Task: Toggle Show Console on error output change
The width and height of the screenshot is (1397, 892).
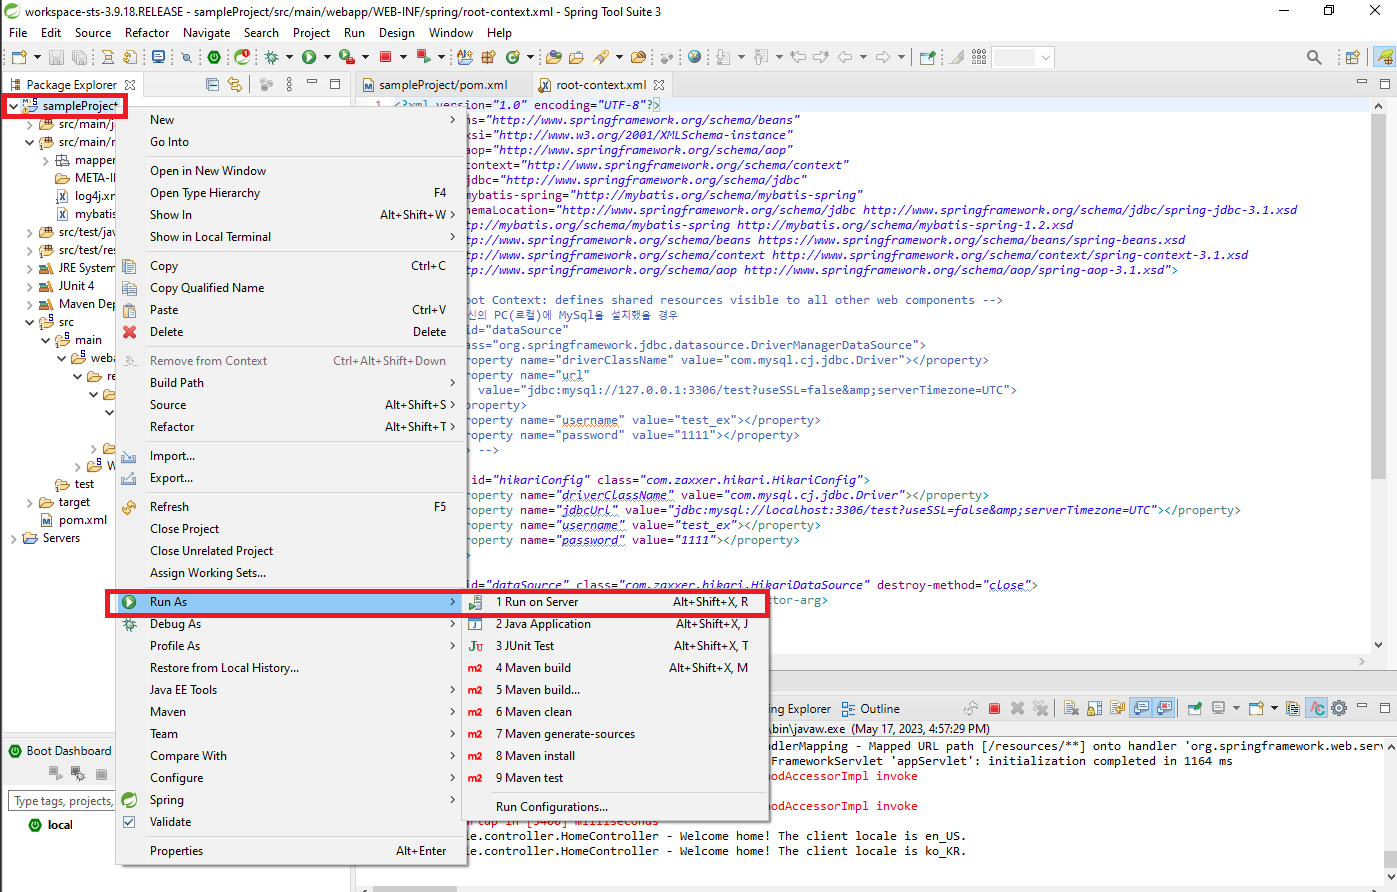Action: pyautogui.click(x=1164, y=708)
